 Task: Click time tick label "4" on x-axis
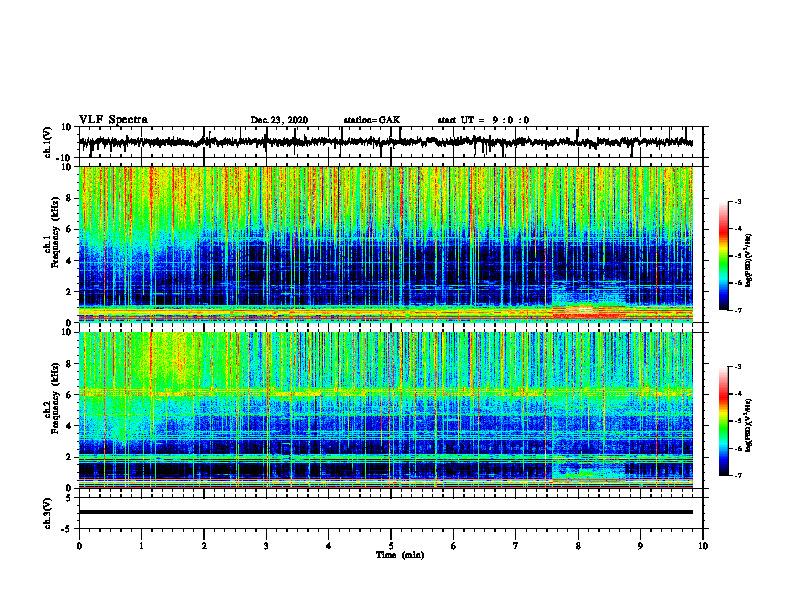click(x=329, y=546)
